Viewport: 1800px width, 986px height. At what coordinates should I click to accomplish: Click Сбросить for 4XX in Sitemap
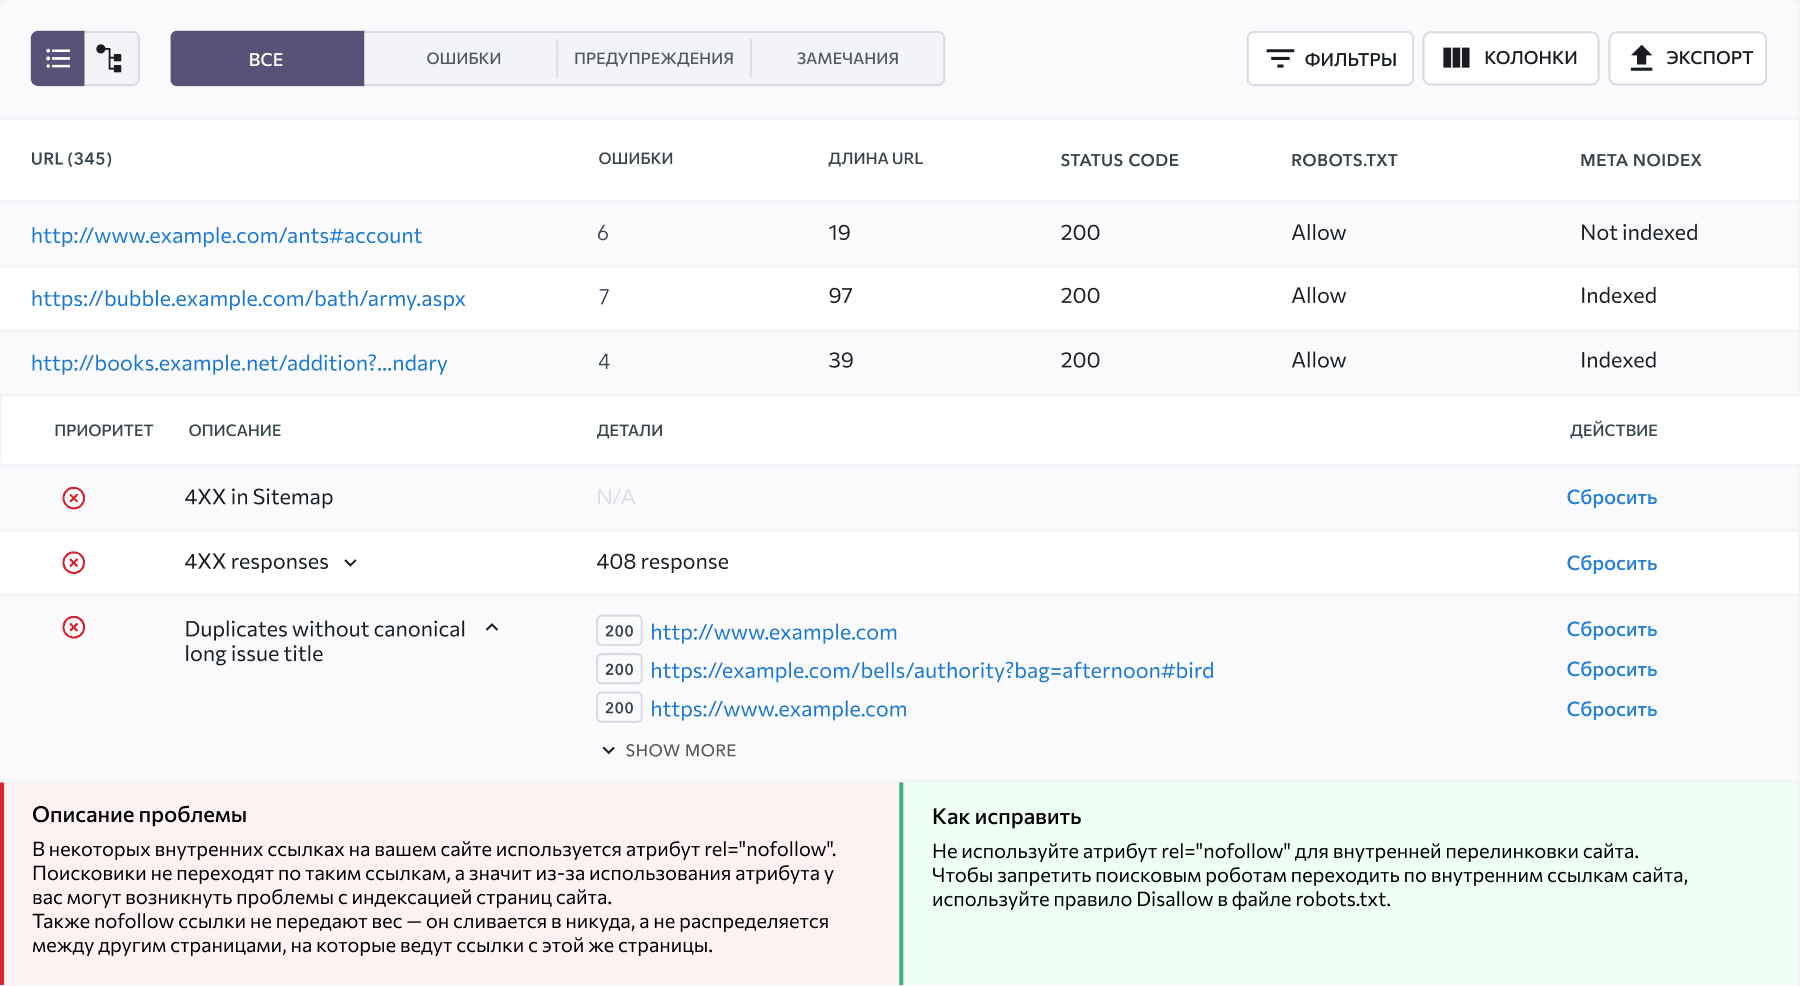[x=1612, y=497]
